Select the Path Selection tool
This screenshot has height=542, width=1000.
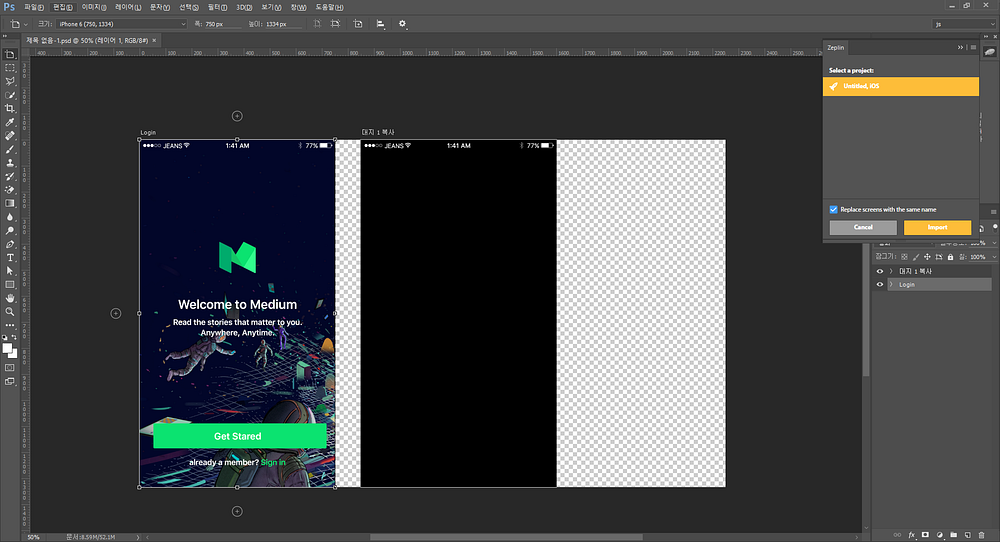point(10,271)
